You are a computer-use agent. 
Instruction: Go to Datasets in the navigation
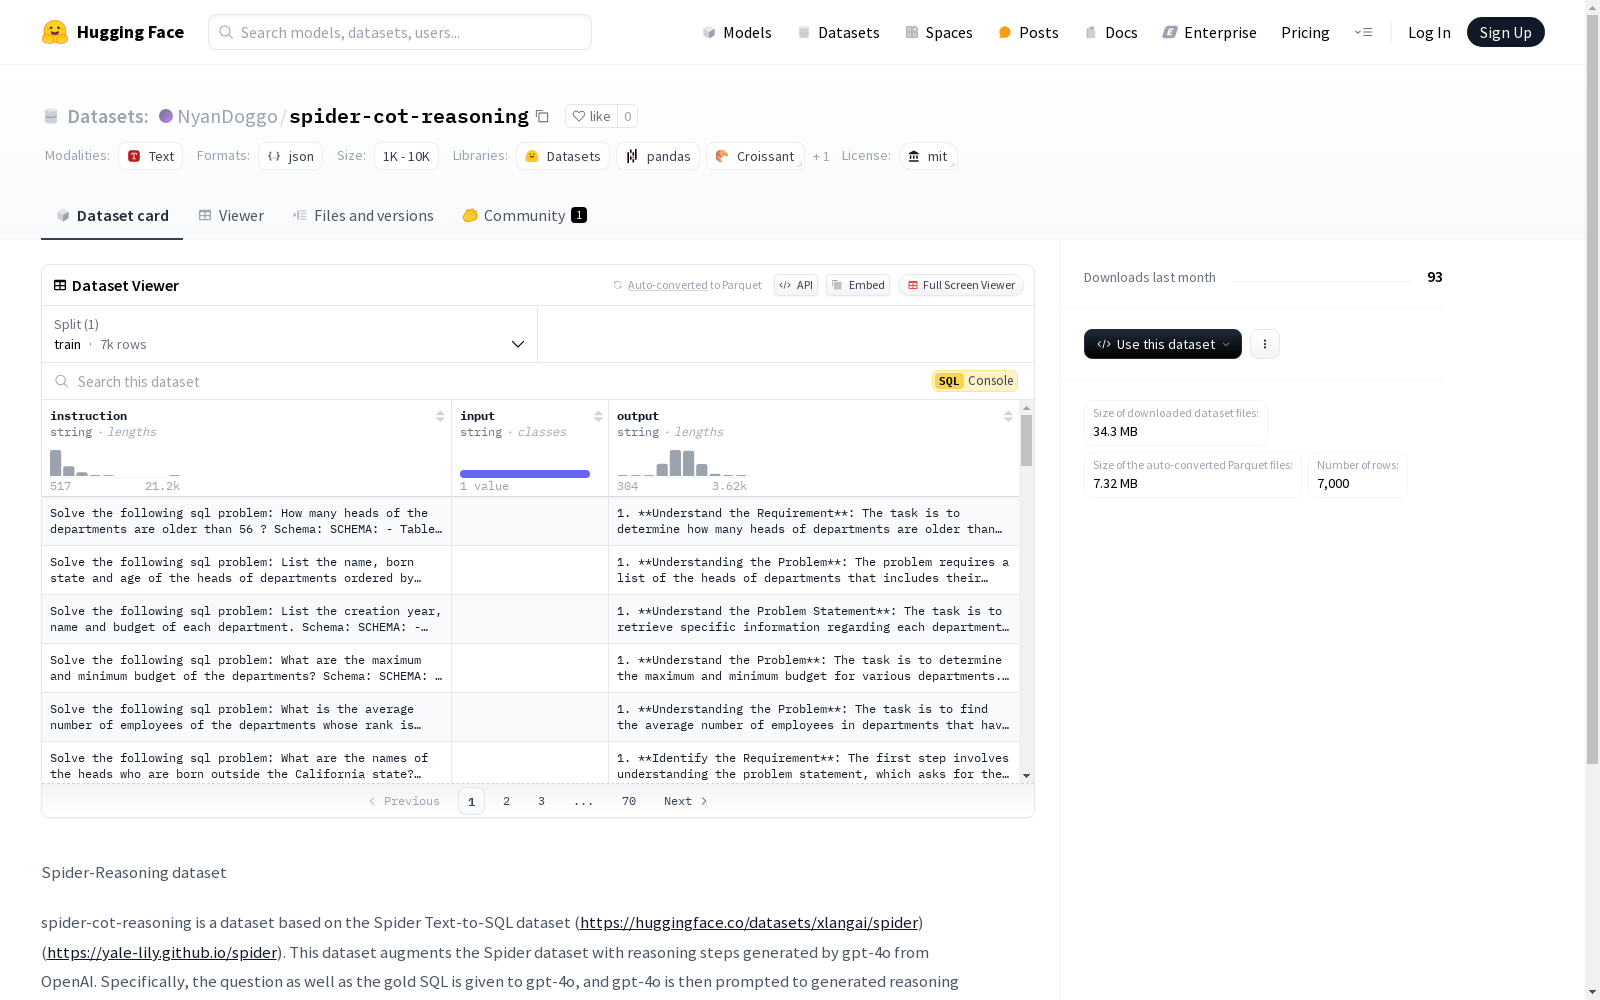coord(838,32)
